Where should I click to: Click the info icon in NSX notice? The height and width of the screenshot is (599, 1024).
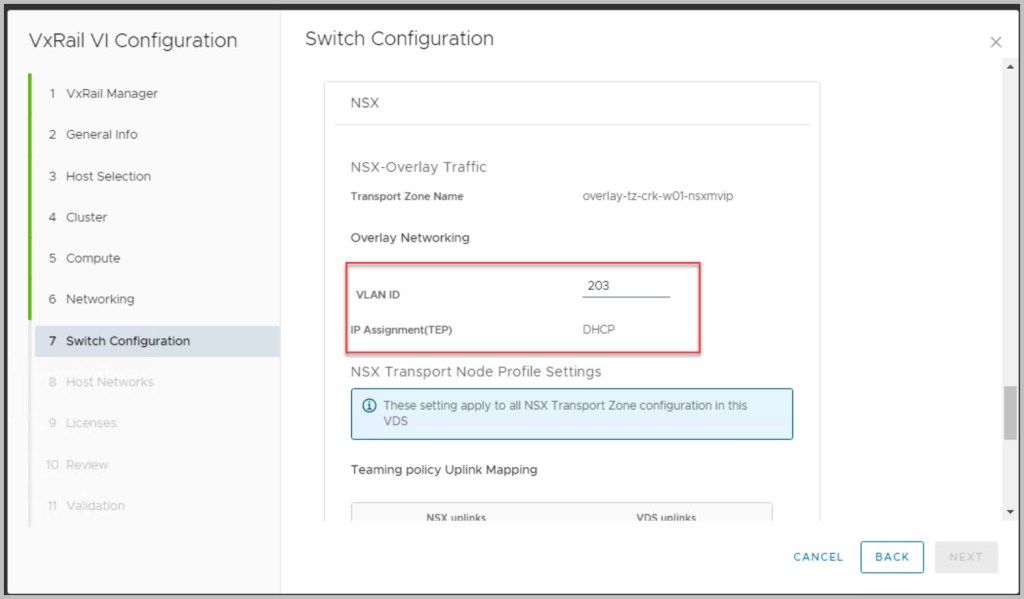[x=369, y=406]
